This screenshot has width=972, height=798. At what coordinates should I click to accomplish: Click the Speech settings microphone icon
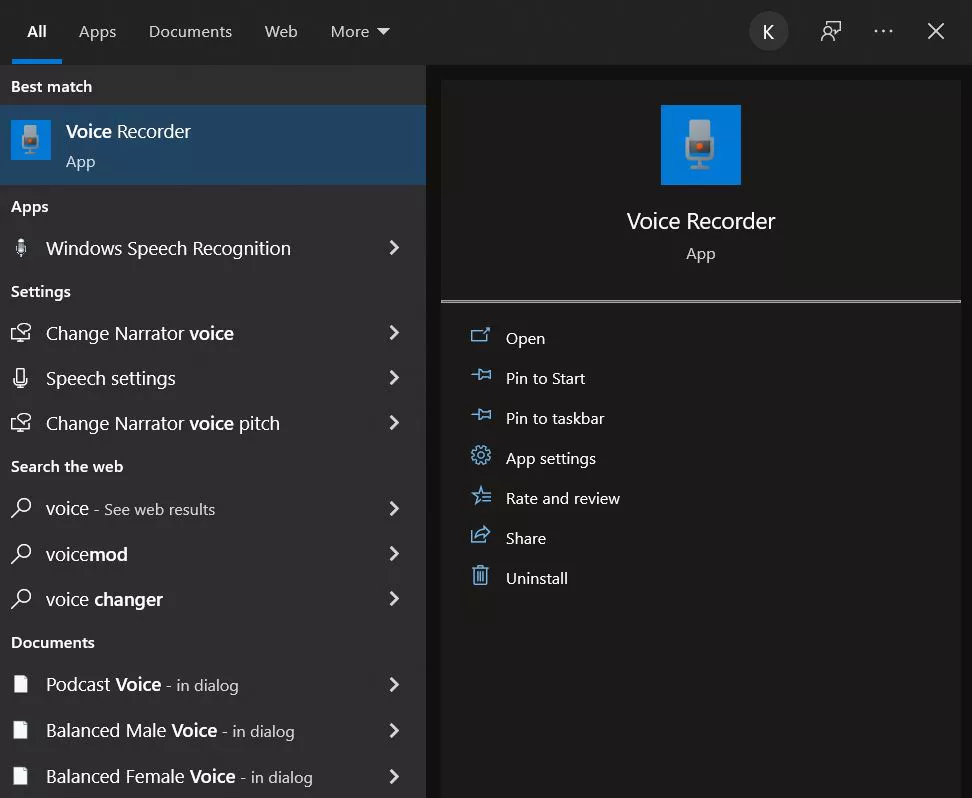tap(20, 378)
